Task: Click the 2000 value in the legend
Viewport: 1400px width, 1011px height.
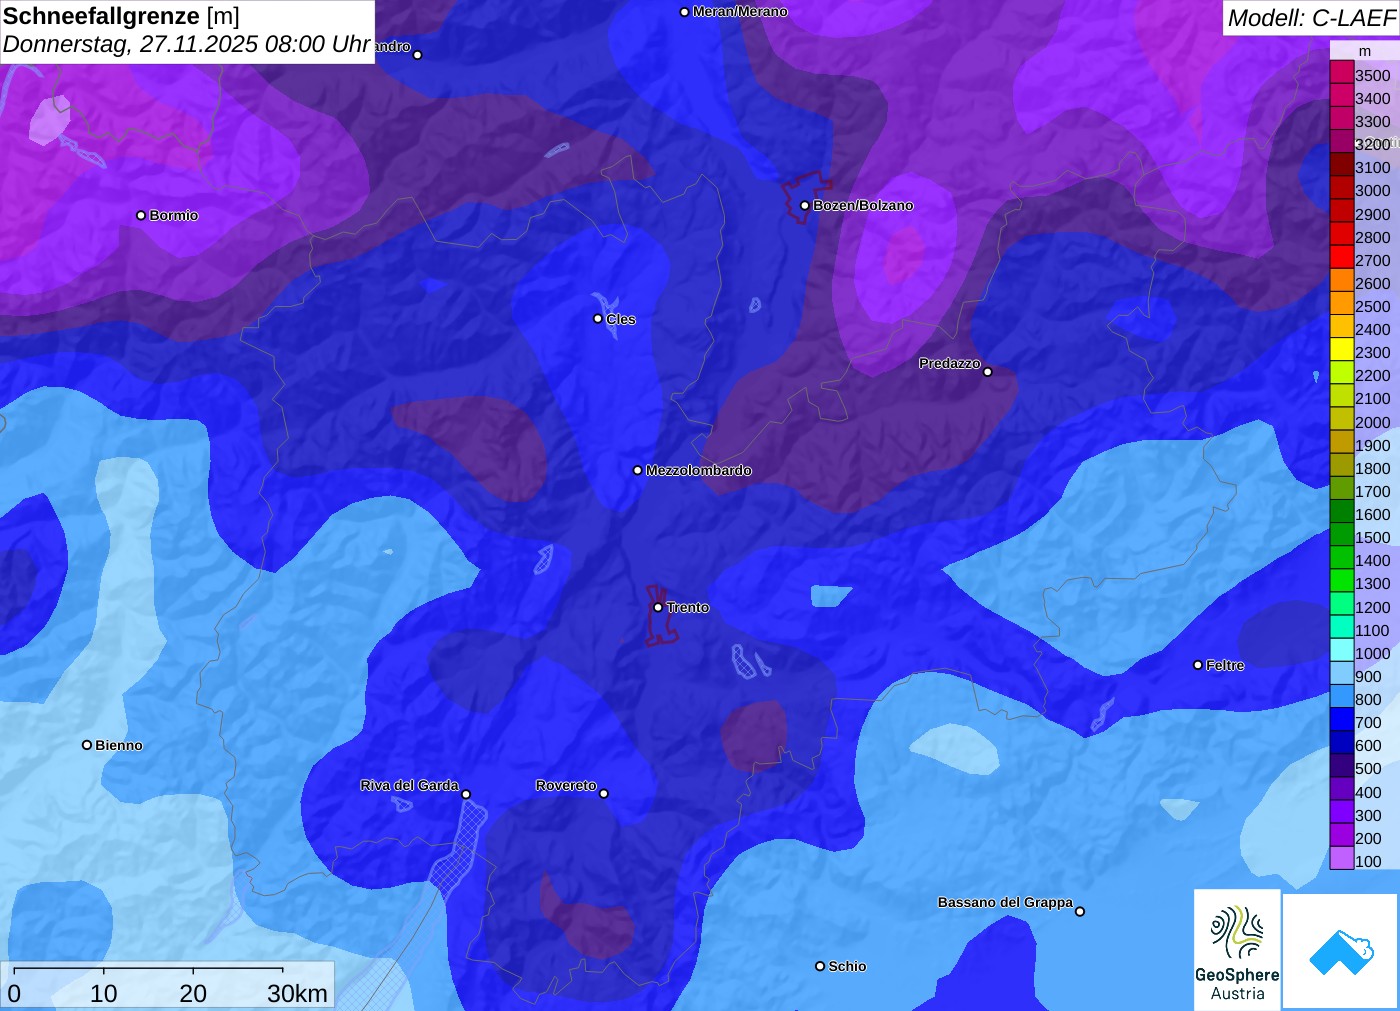Action: click(x=1372, y=422)
